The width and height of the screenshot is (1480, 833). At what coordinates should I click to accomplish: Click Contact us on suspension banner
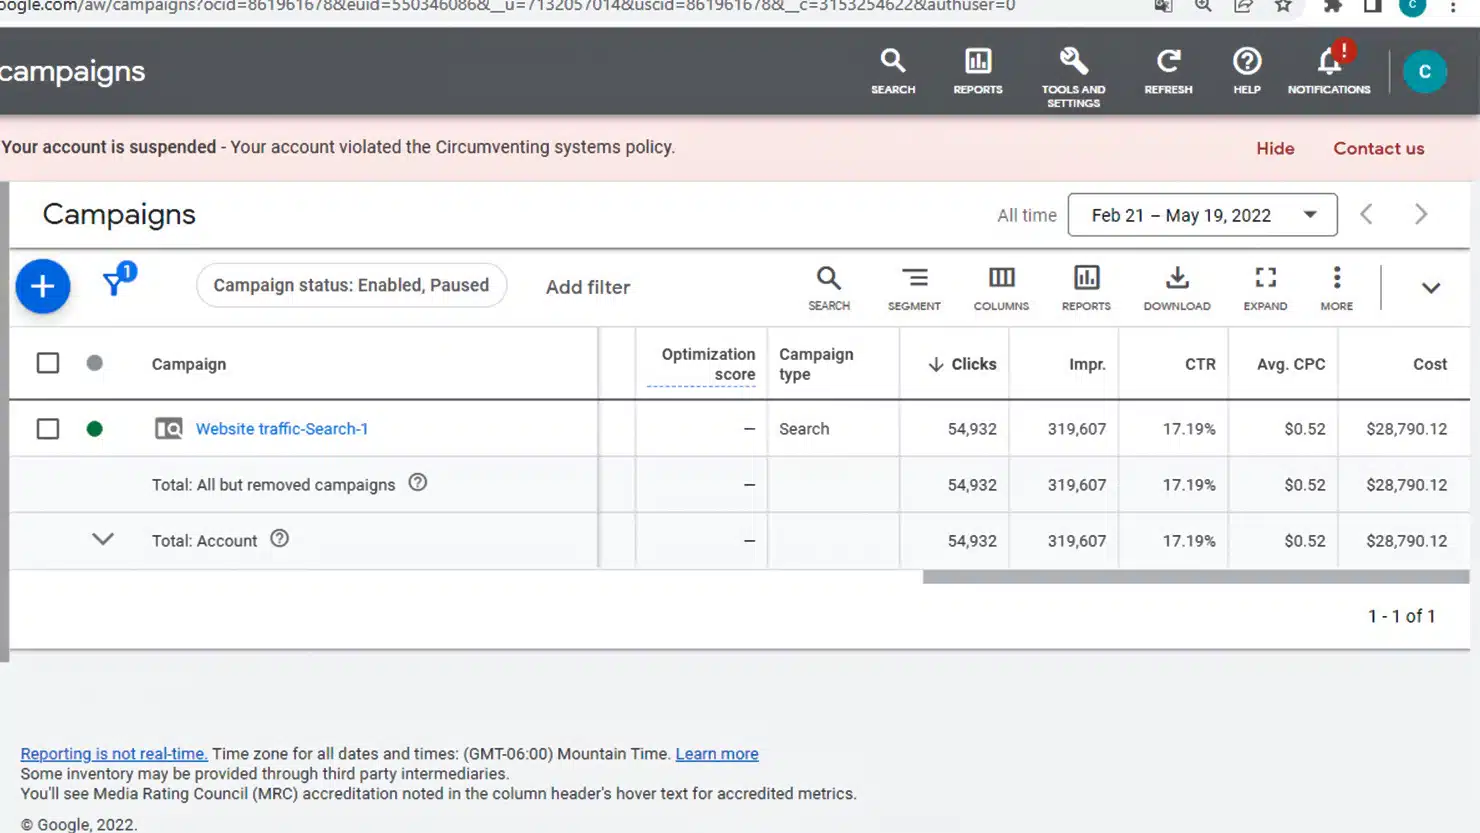pos(1378,148)
